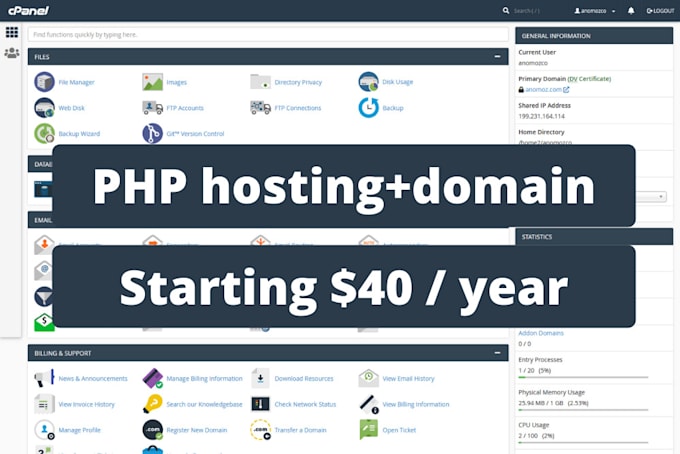The height and width of the screenshot is (454, 680).
Task: Collapse the Files section
Action: click(x=497, y=56)
